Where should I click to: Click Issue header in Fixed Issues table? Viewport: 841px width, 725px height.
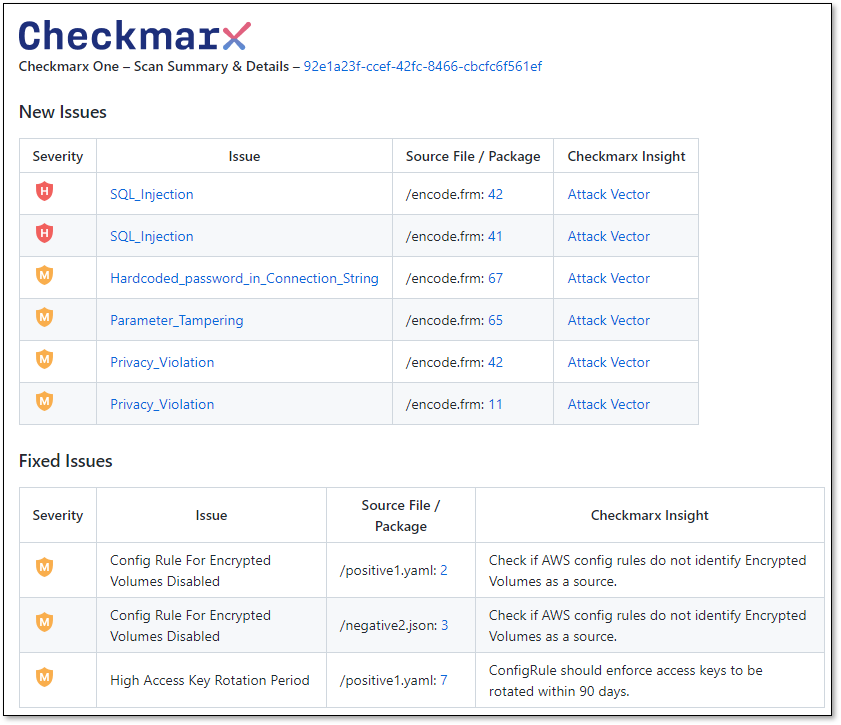click(211, 515)
